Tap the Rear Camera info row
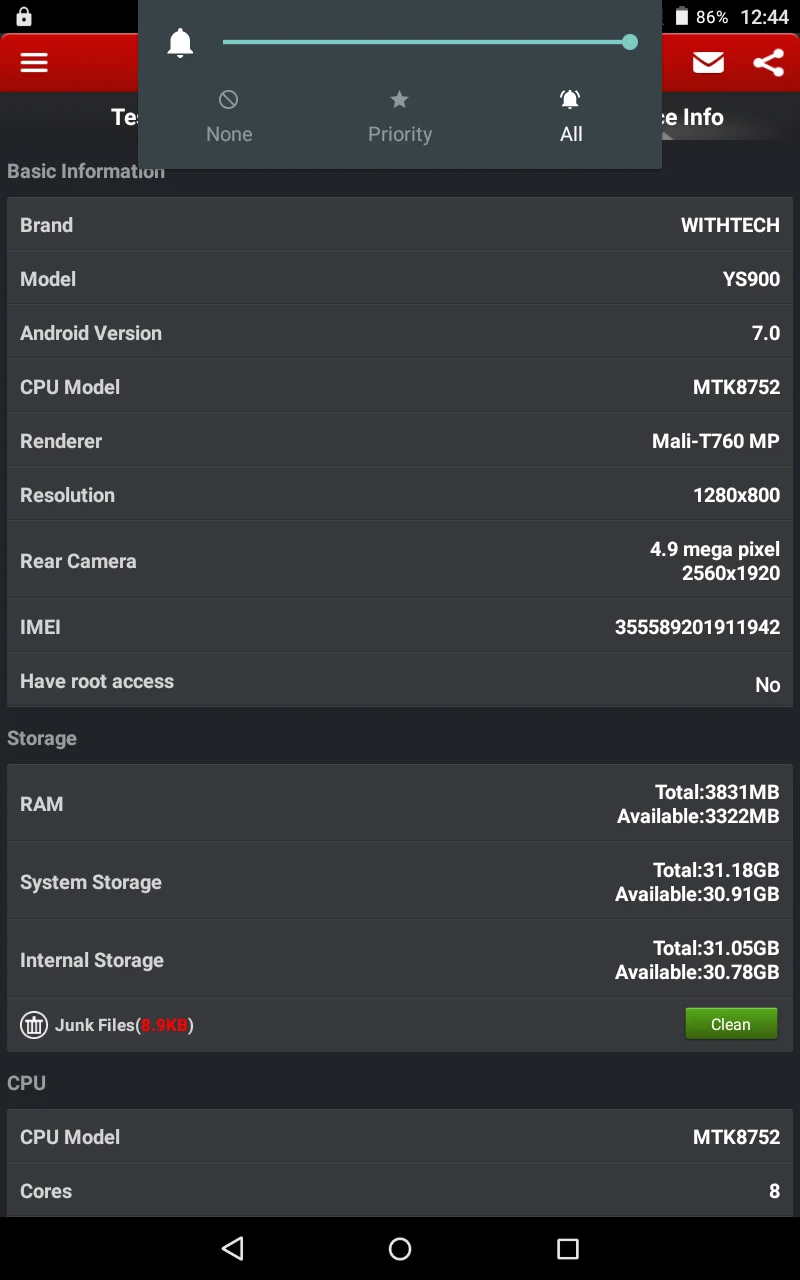The width and height of the screenshot is (800, 1280). 400,561
